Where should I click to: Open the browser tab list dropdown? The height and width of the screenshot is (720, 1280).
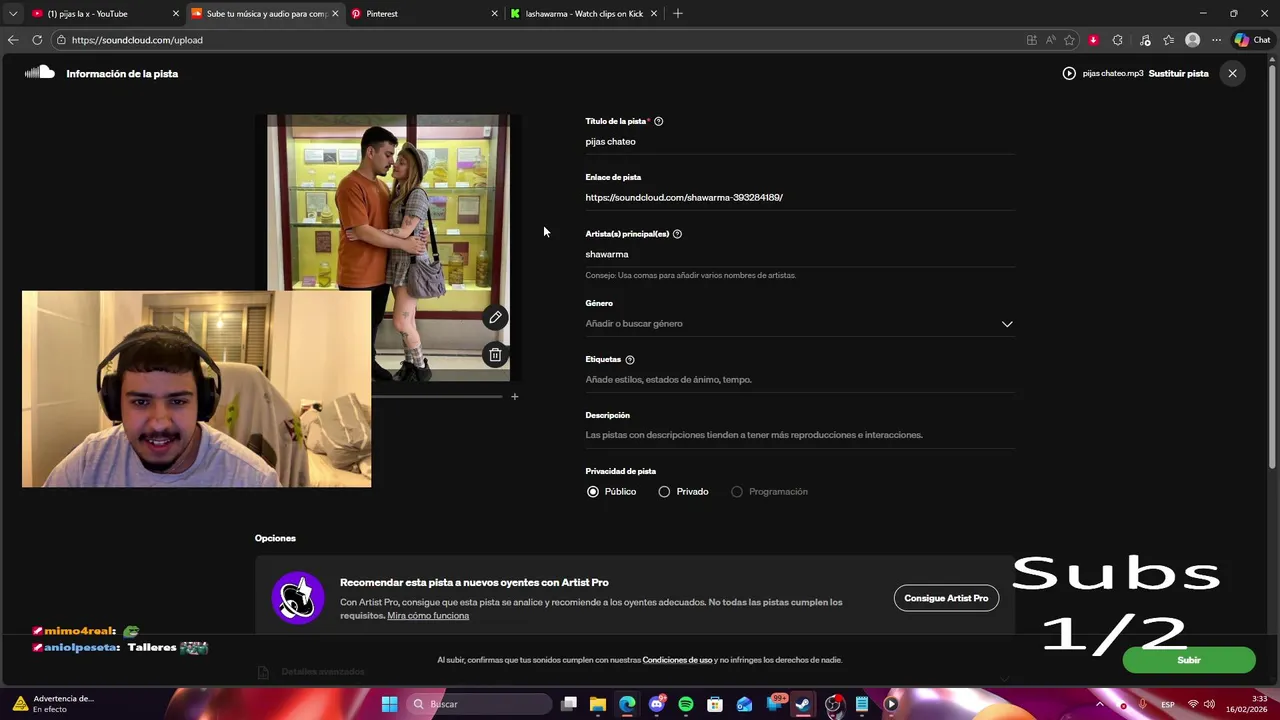click(x=13, y=13)
